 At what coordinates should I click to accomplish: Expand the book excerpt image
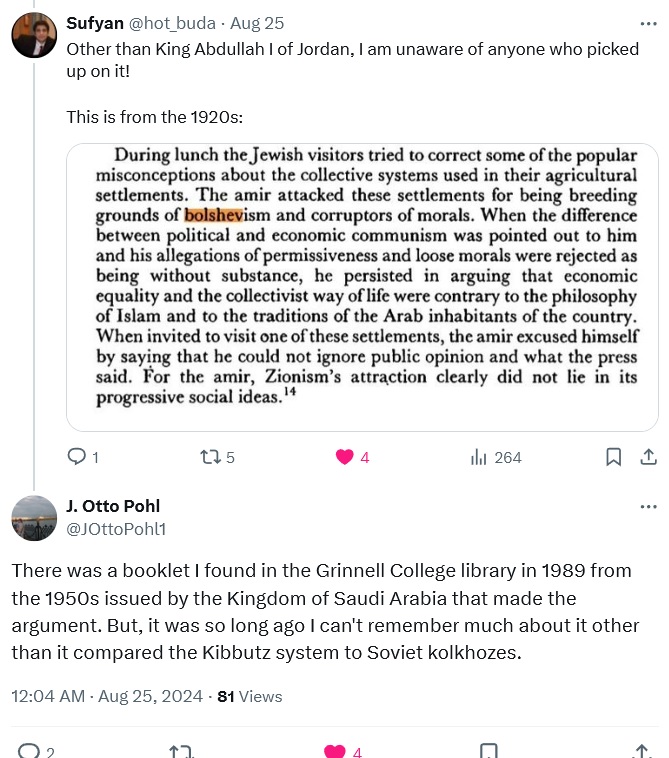click(362, 287)
